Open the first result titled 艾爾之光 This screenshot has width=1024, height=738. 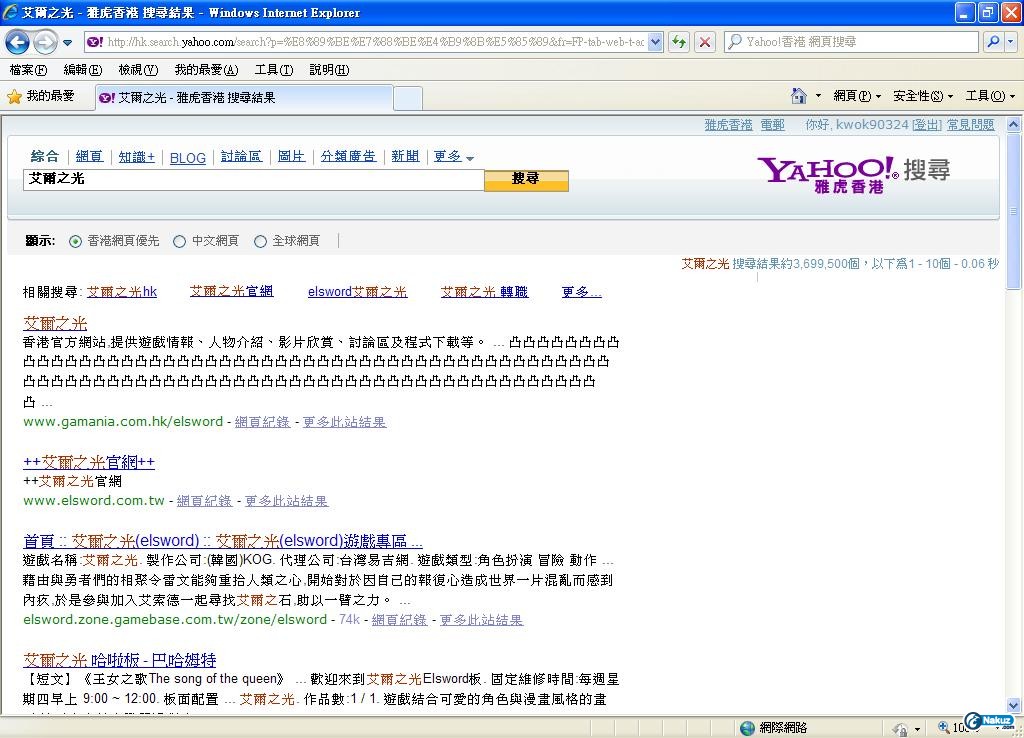pyautogui.click(x=55, y=323)
